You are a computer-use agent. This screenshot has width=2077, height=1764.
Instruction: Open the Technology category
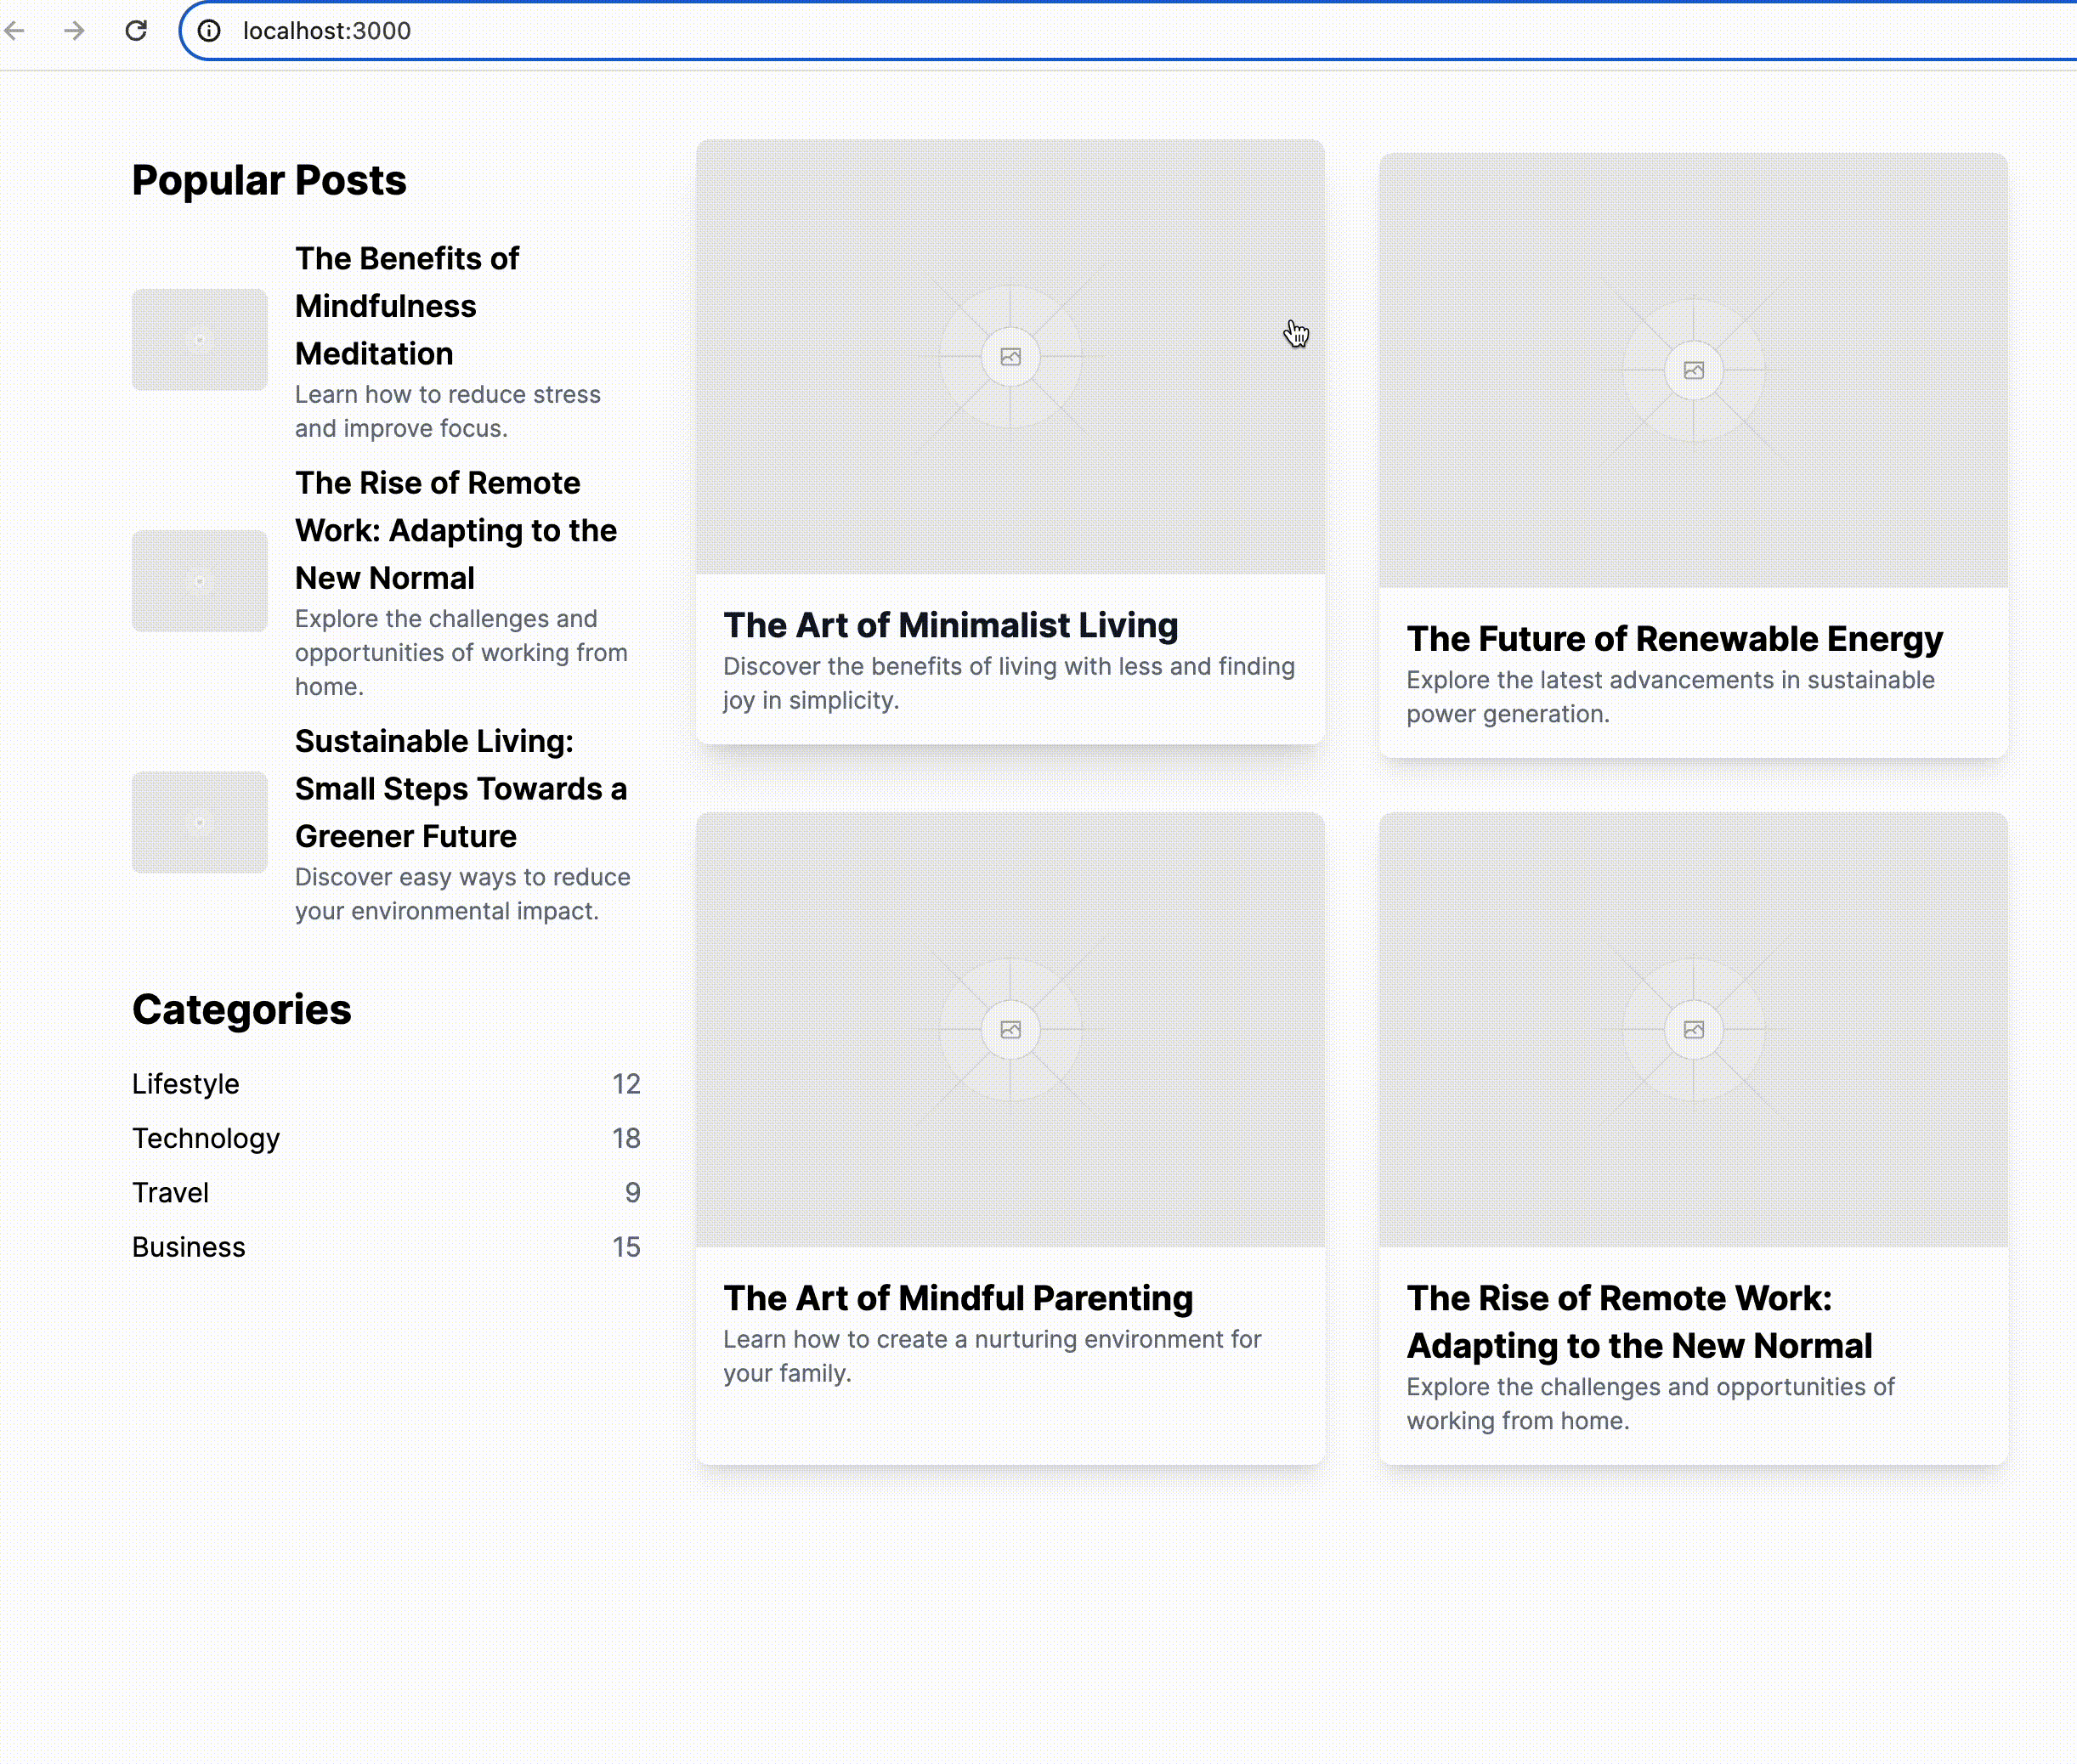(206, 1138)
